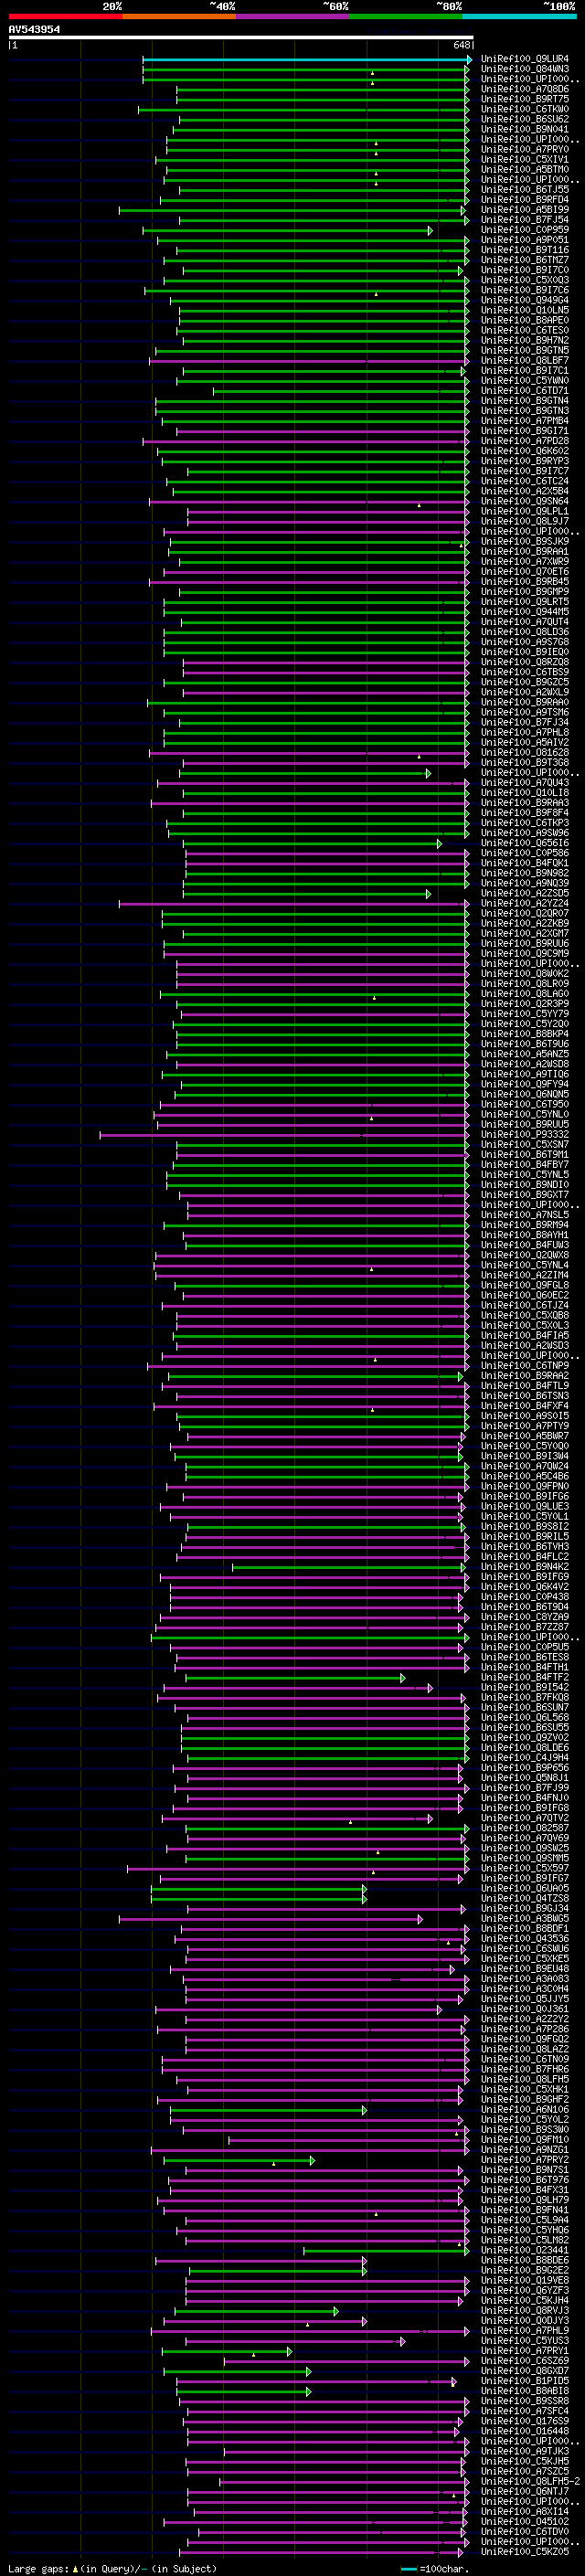Image resolution: width=585 pixels, height=2576 pixels.
Task: Click the long purple bar for UniRef100_P93332
Action: pyautogui.click(x=284, y=1135)
